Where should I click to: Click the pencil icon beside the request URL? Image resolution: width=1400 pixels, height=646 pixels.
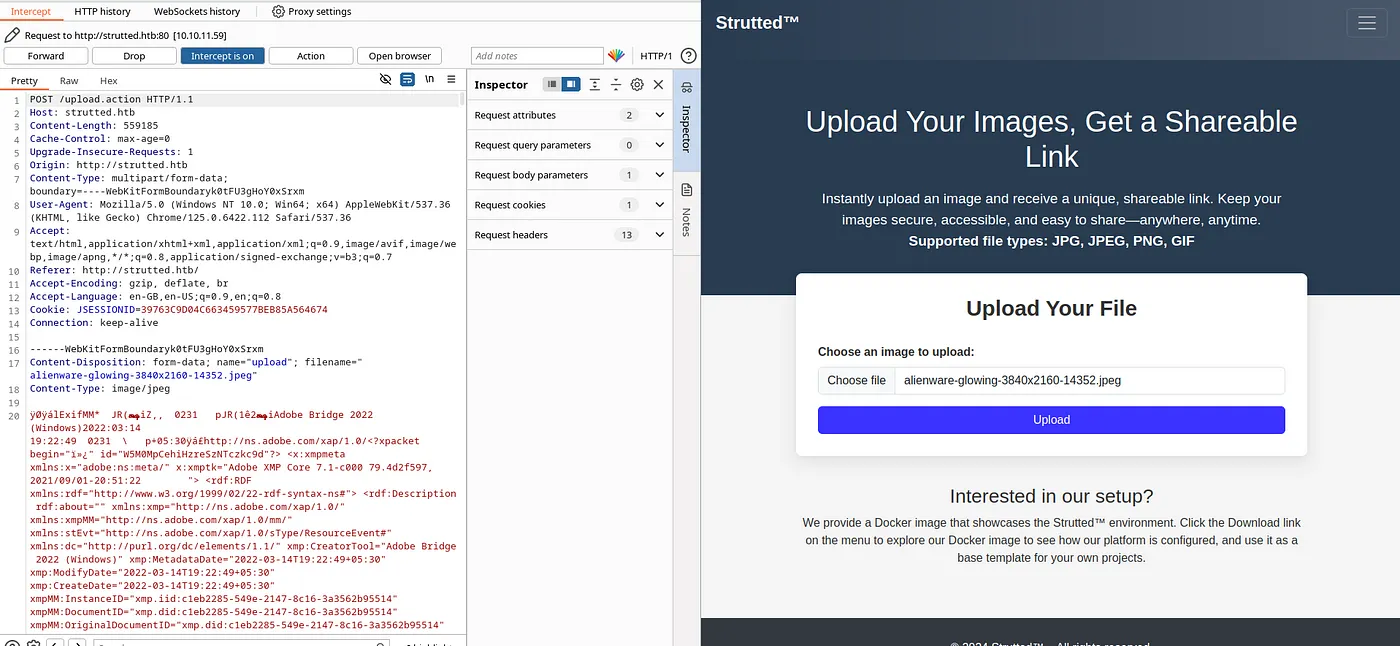point(12,35)
